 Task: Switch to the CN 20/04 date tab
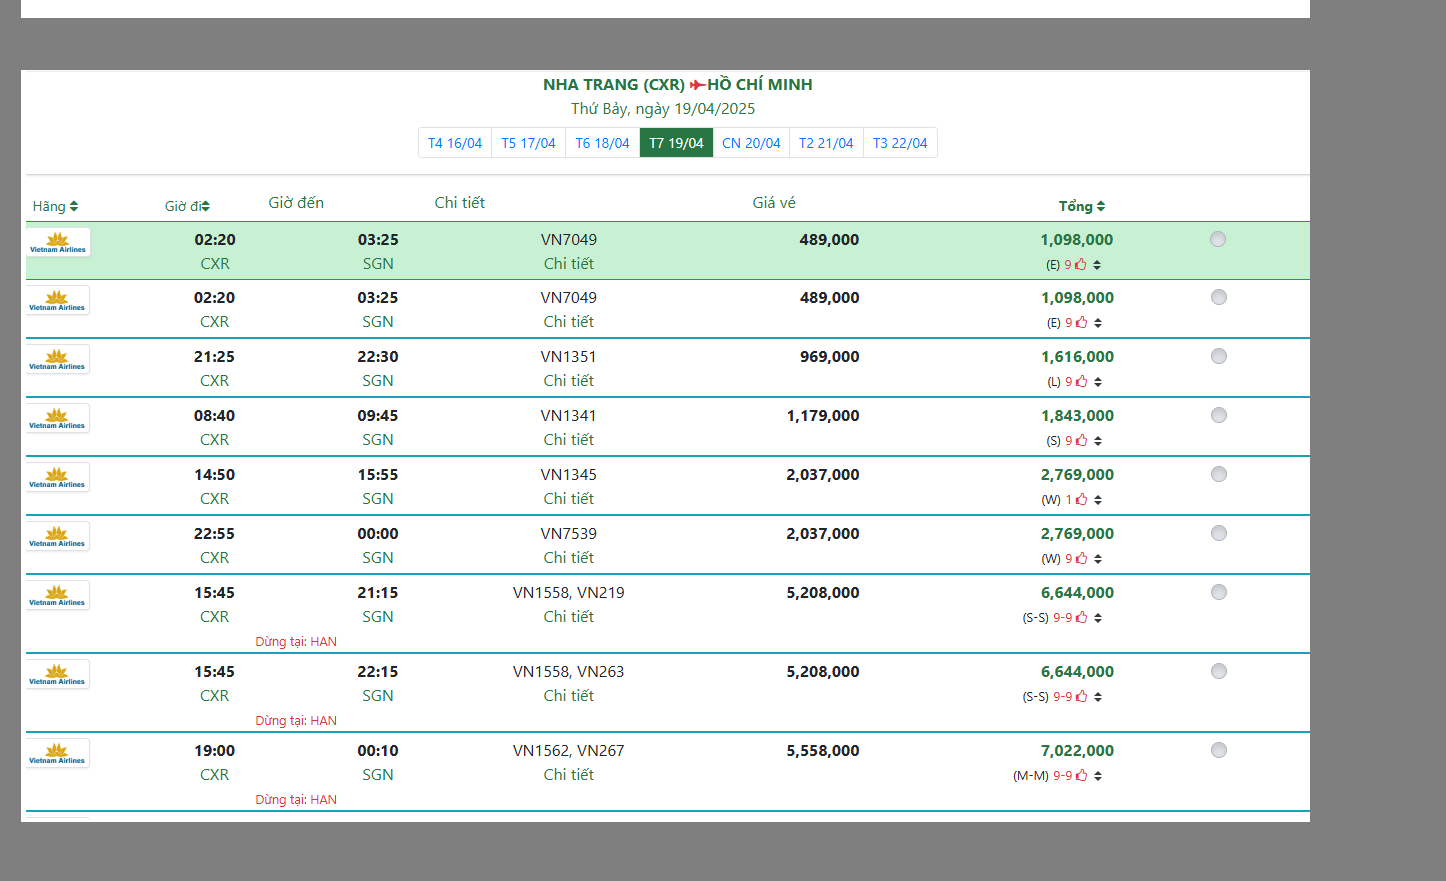pos(751,143)
